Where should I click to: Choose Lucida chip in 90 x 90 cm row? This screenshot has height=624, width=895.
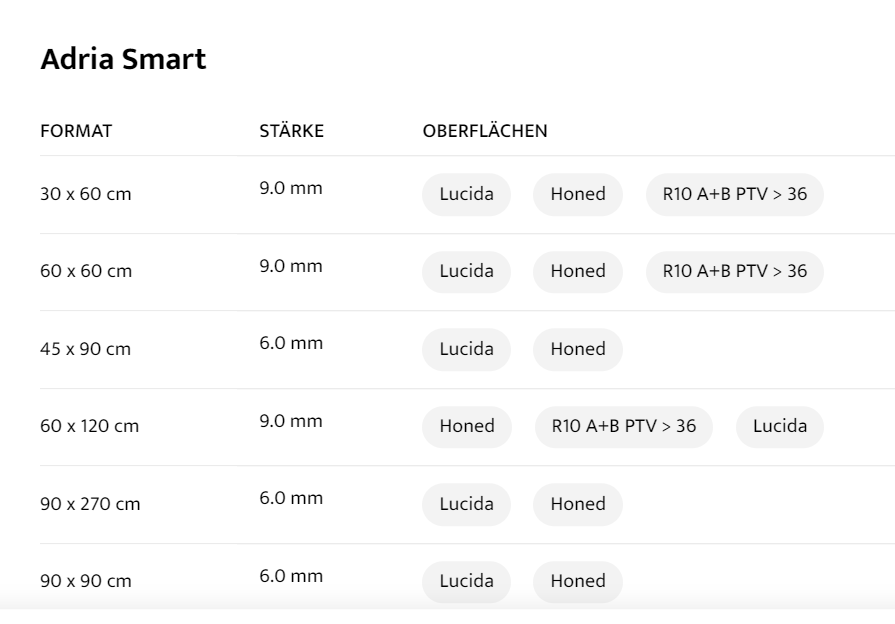466,581
